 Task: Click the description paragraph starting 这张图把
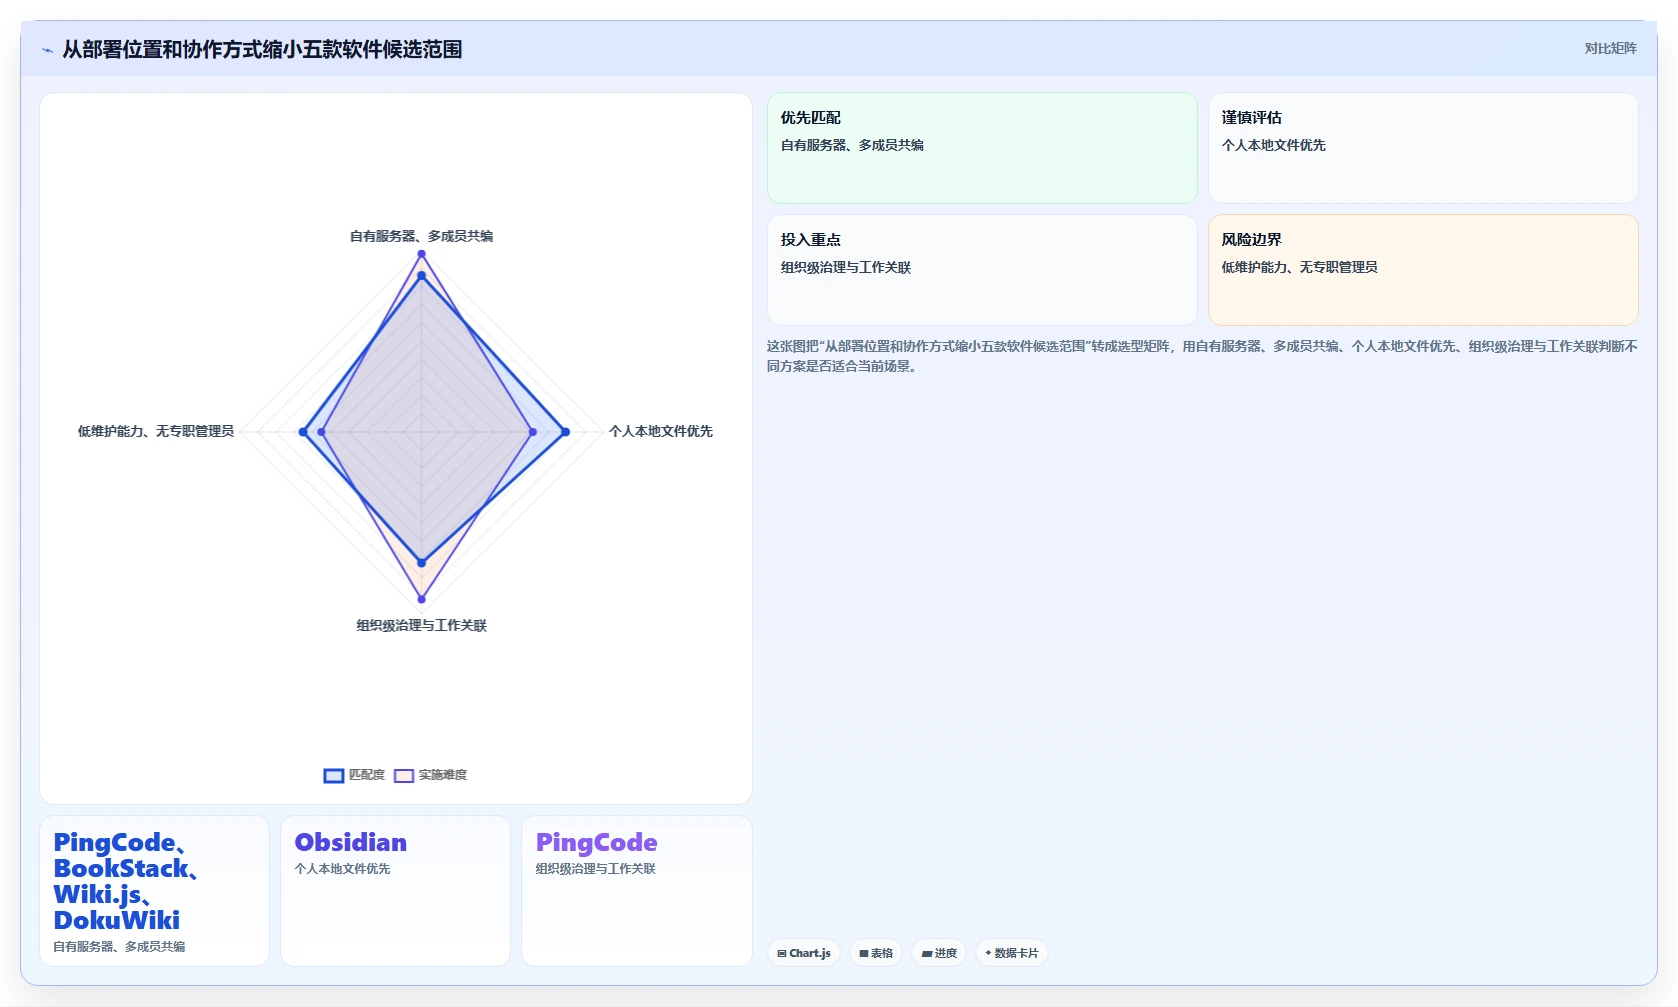coord(1202,356)
